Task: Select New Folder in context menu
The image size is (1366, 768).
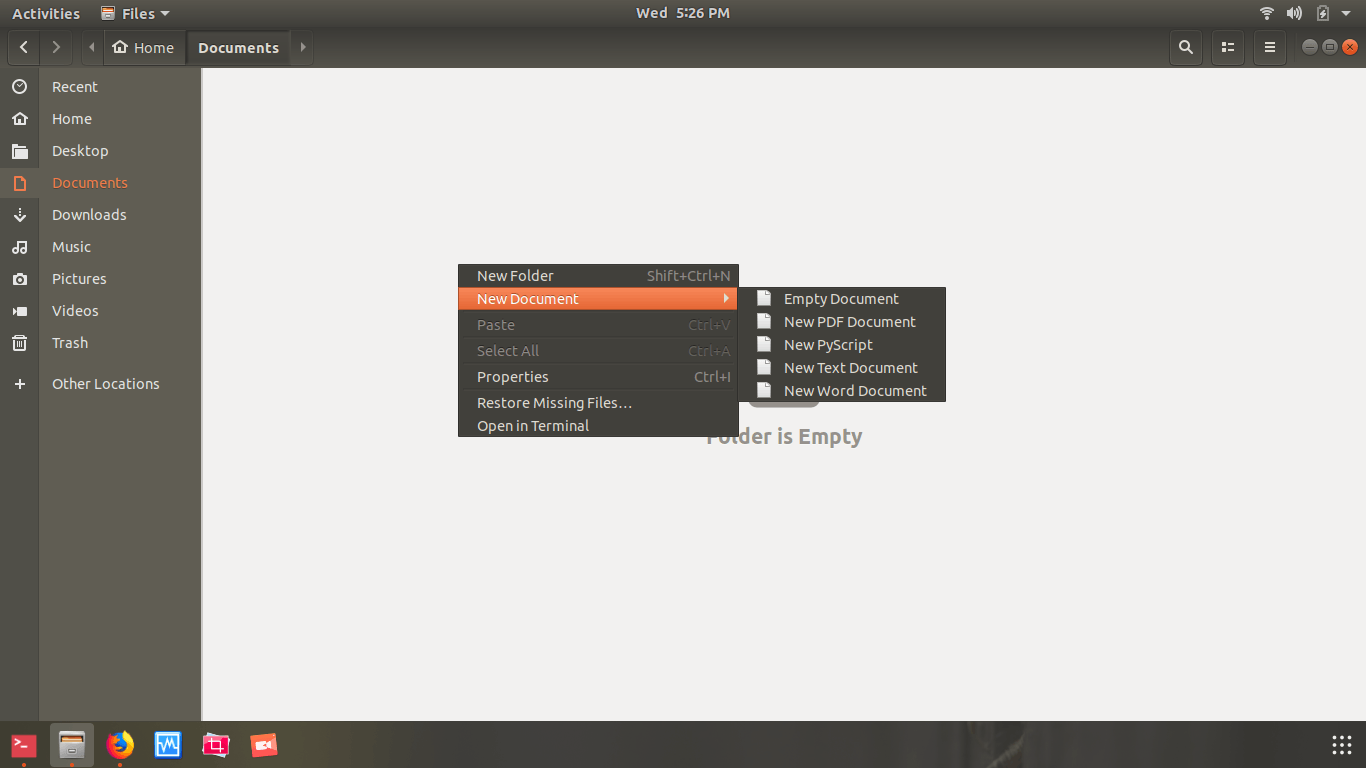Action: pyautogui.click(x=515, y=276)
